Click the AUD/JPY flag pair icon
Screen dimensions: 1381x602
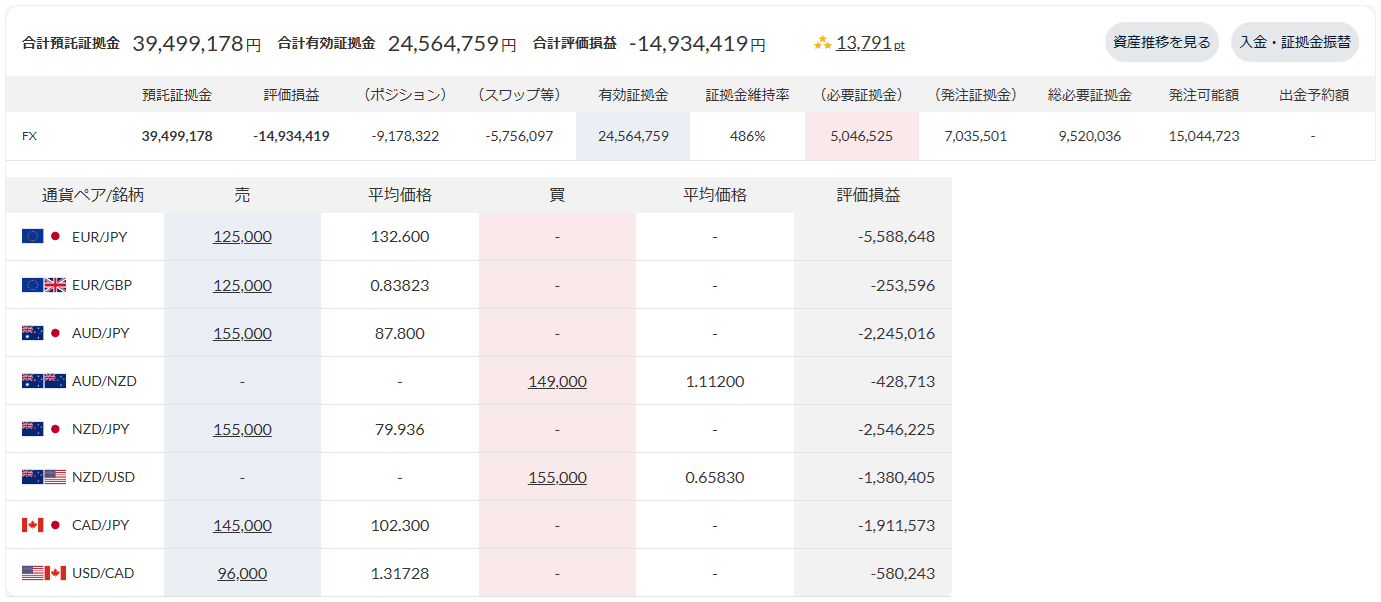tap(43, 333)
